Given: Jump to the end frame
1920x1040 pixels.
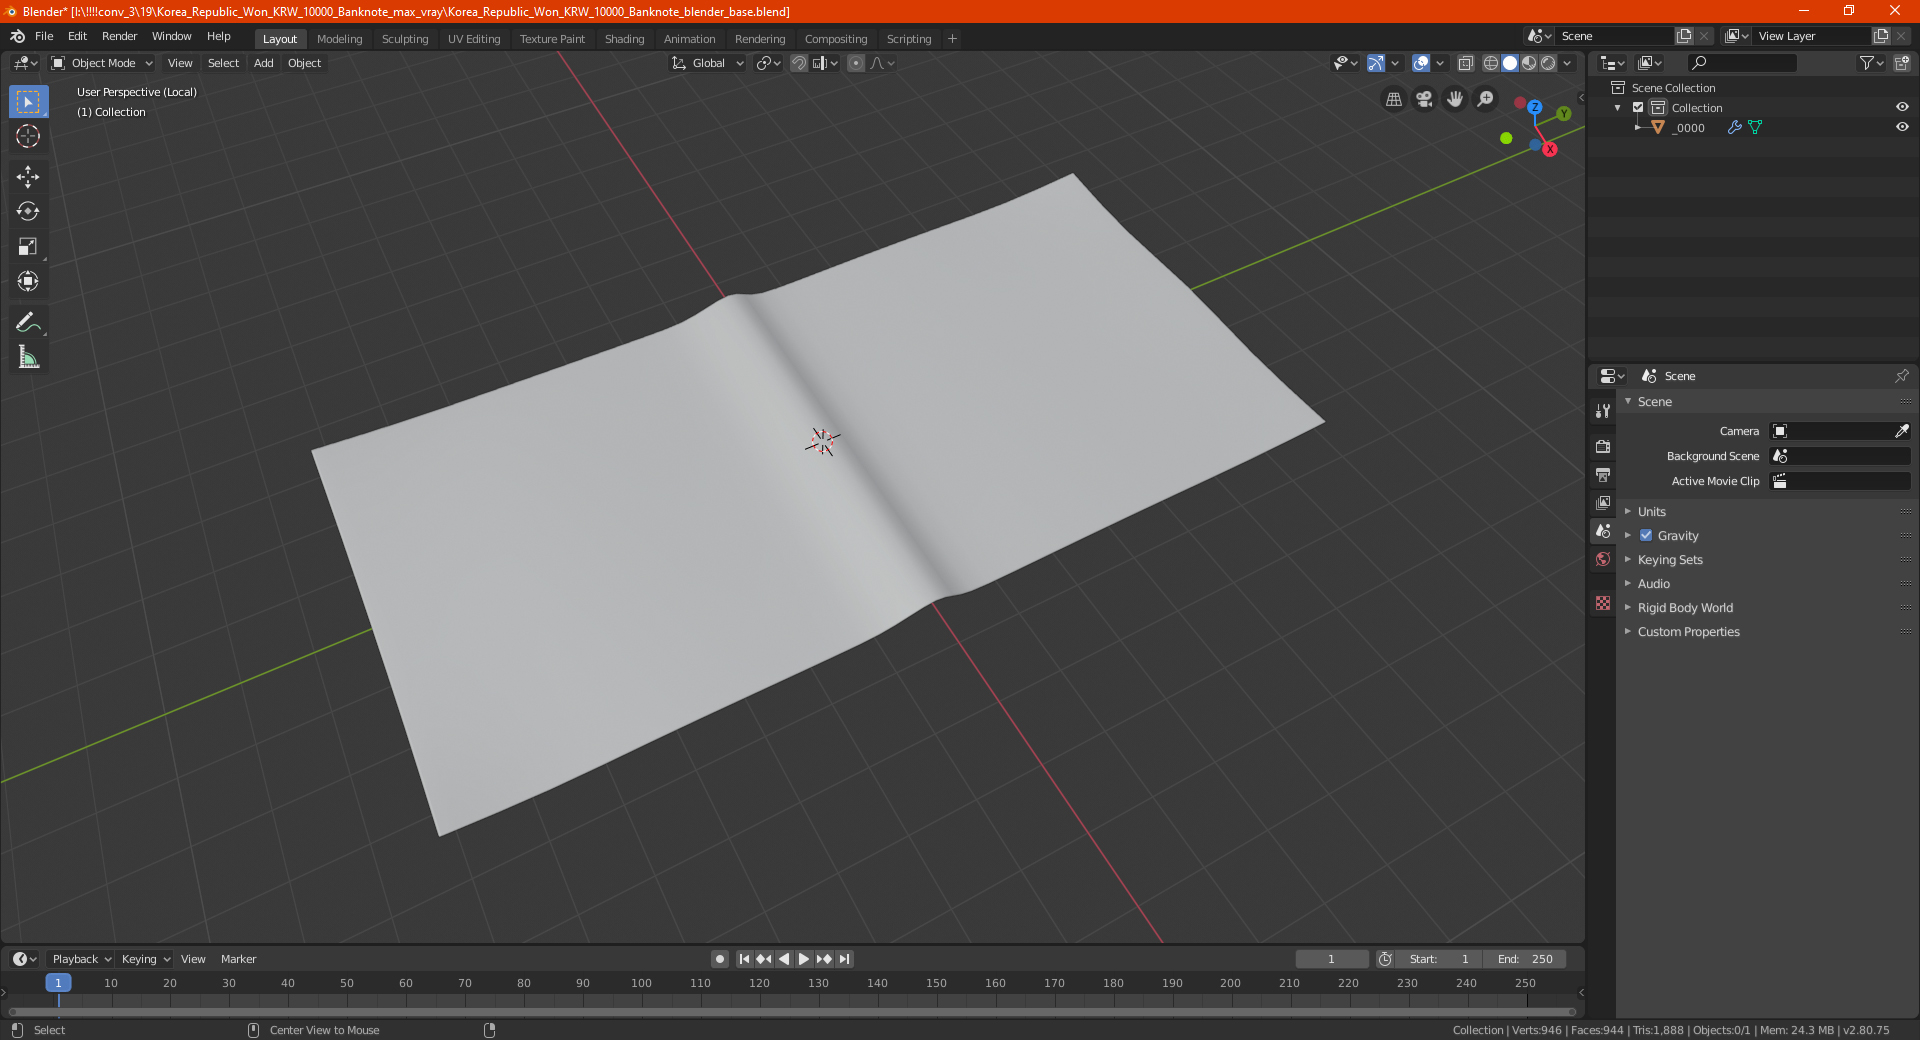Looking at the screenshot, I should (844, 959).
